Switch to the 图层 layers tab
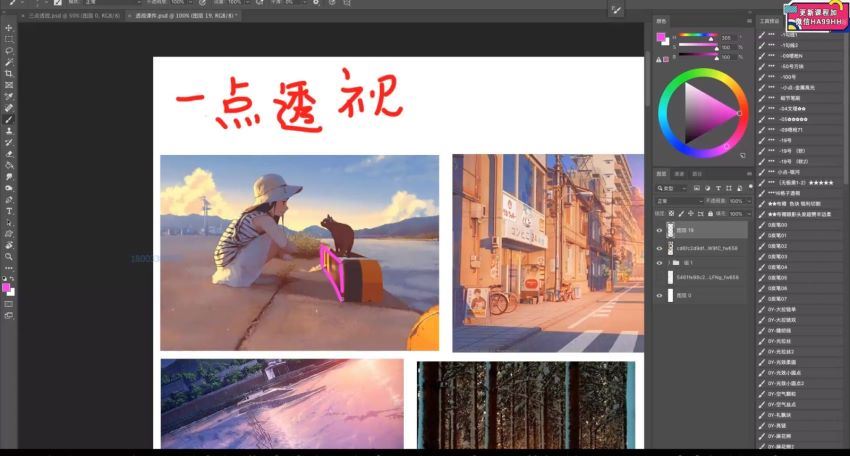Screen dimensions: 850x456 click(661, 174)
